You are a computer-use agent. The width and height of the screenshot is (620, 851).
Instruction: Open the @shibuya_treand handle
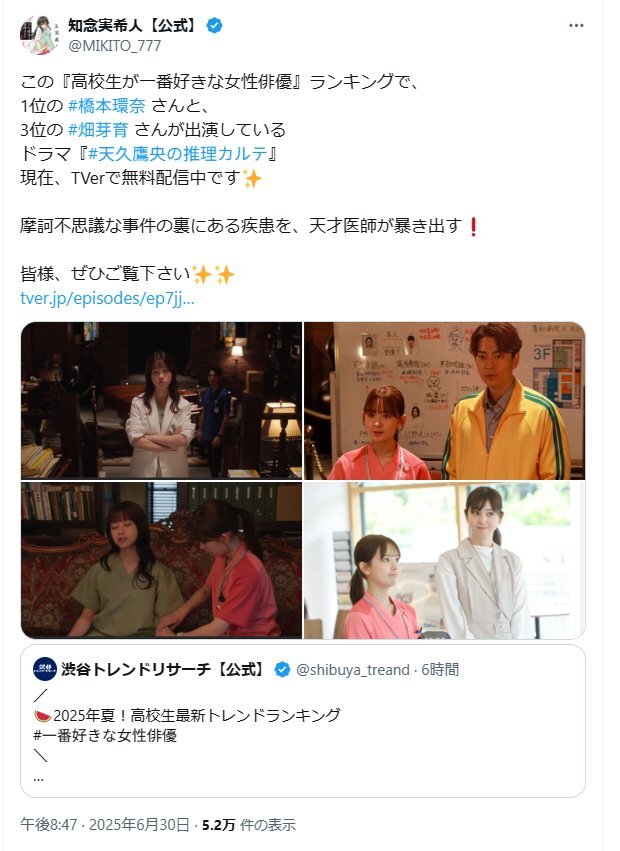coord(353,670)
